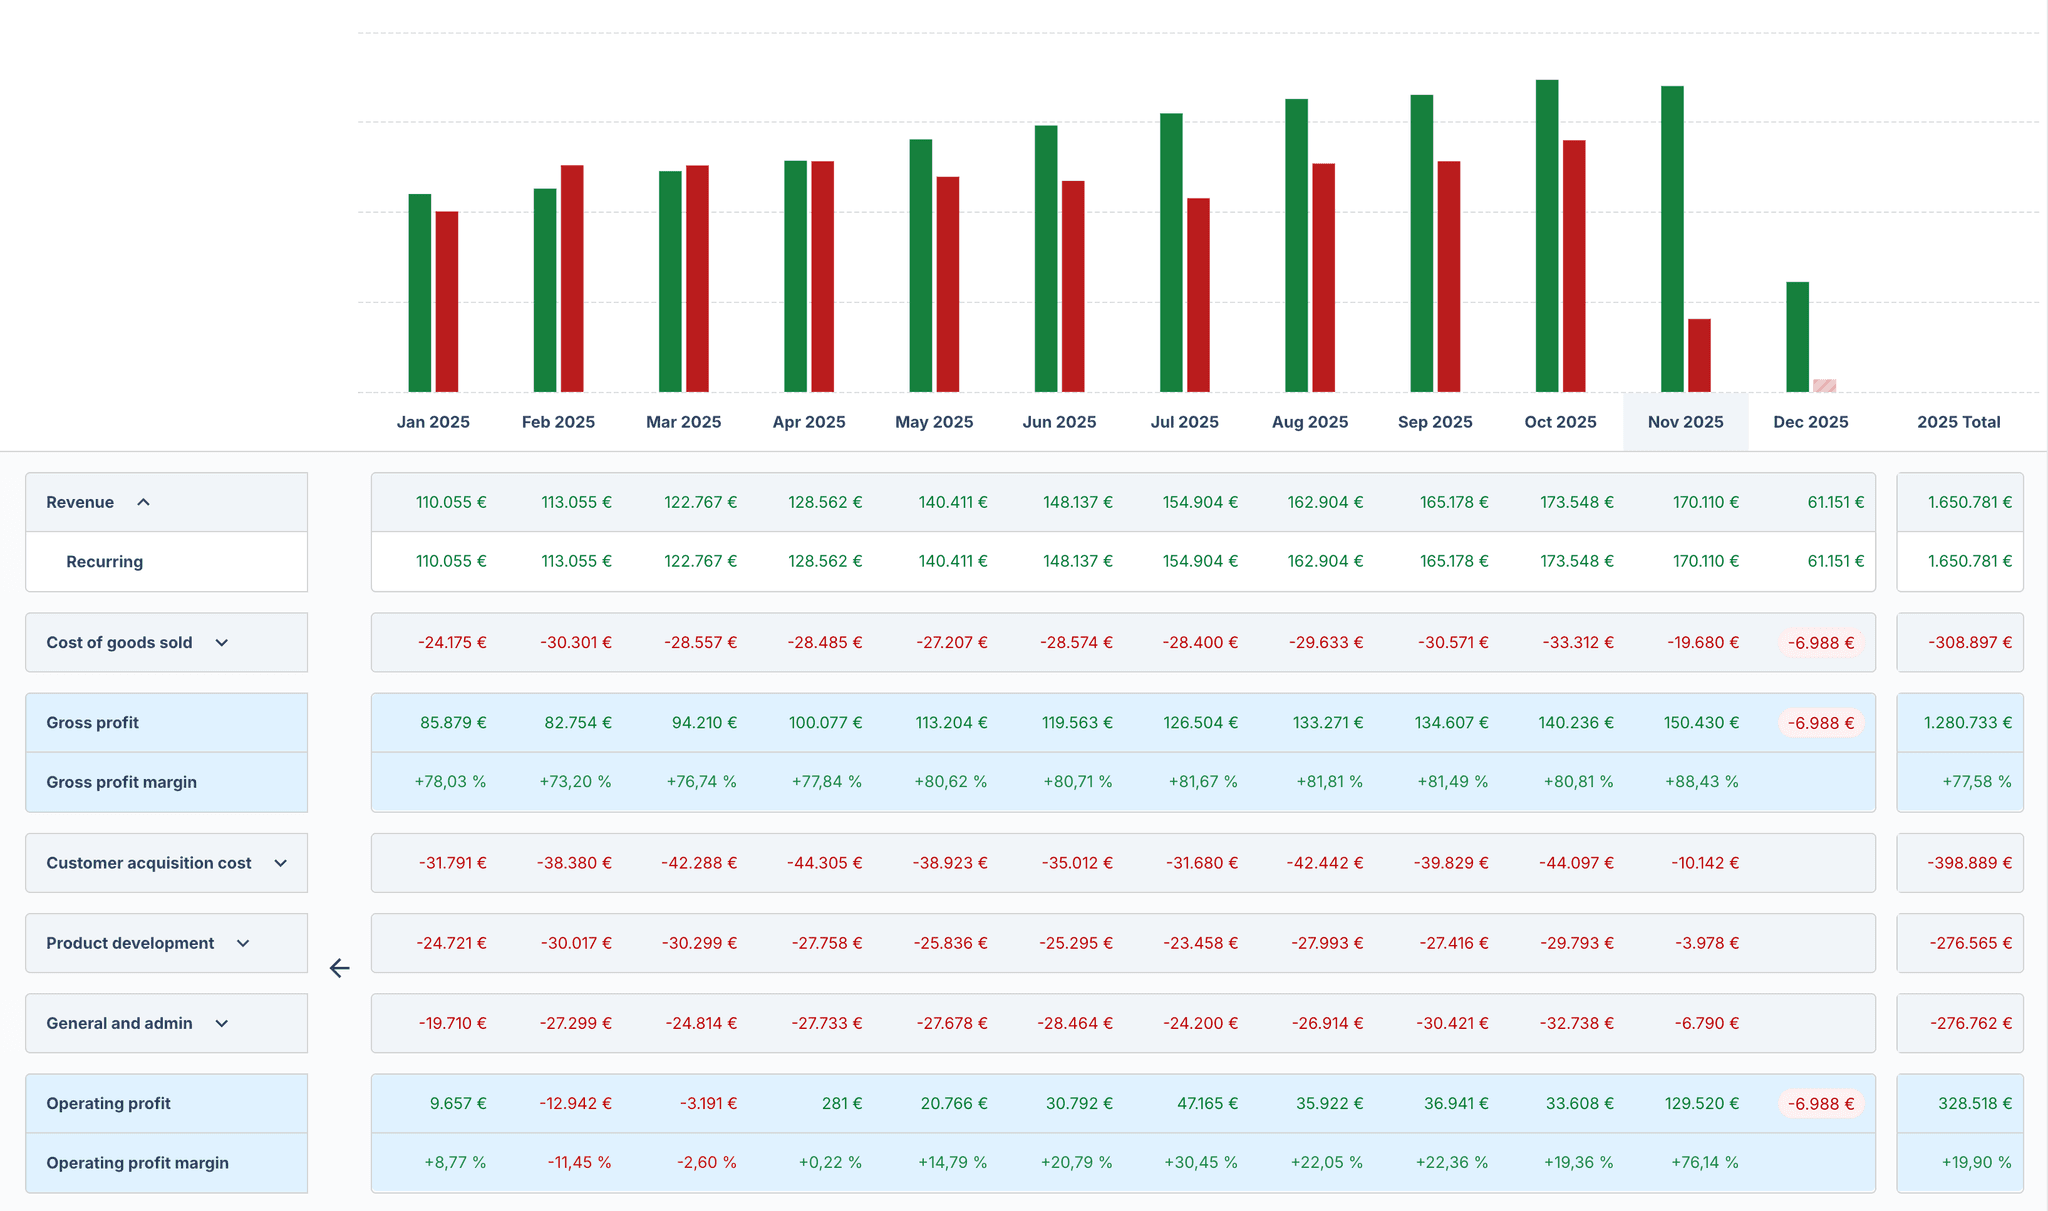Viewport: 2048px width, 1211px height.
Task: Expand Customer acquisition cost breakdown
Action: tap(281, 863)
